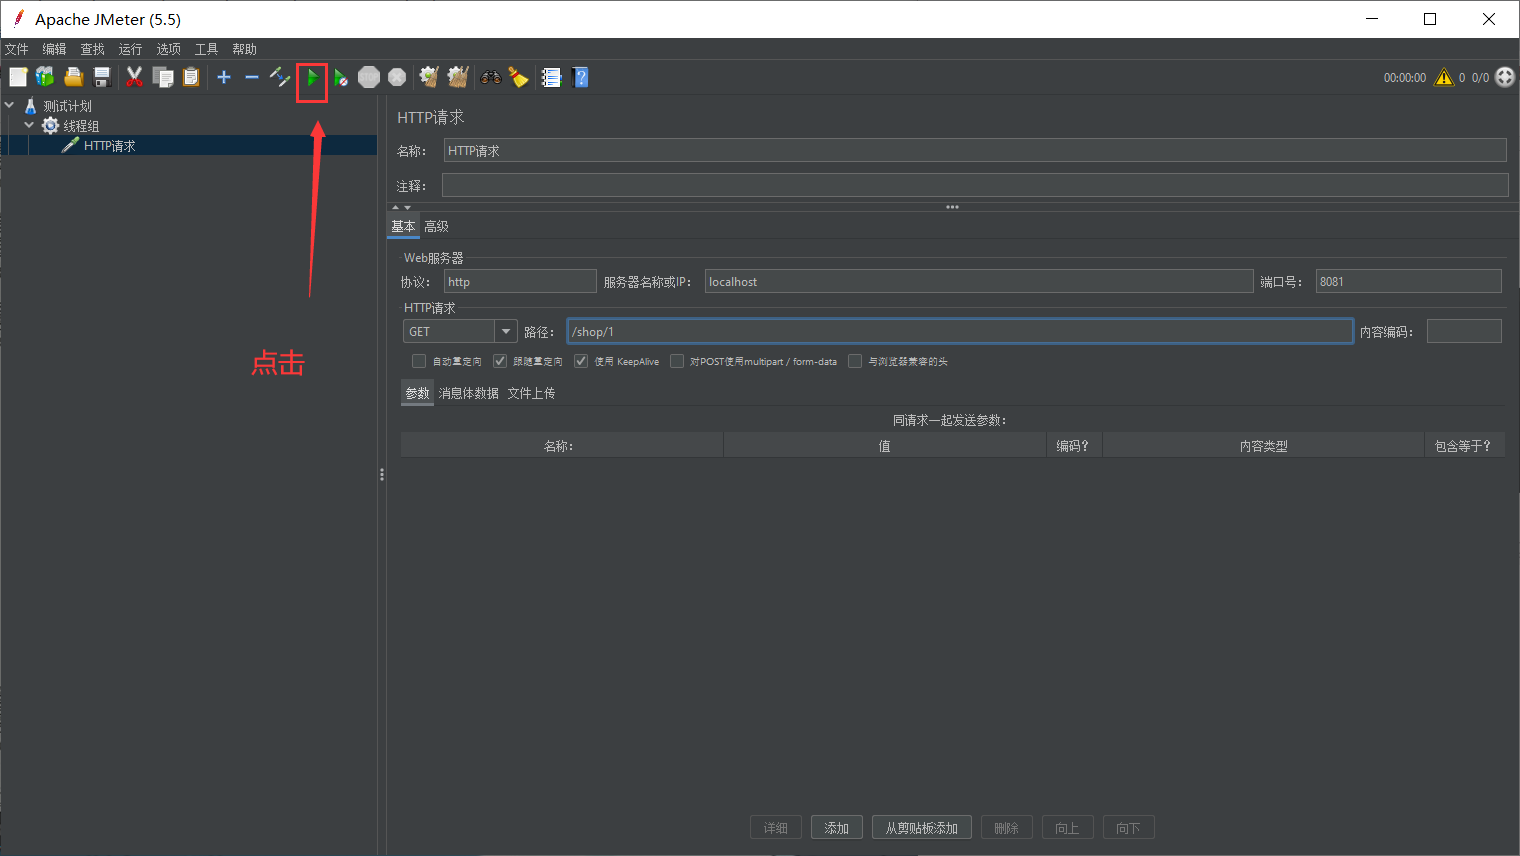
Task: Paste from the clipboard icon
Action: pos(191,77)
